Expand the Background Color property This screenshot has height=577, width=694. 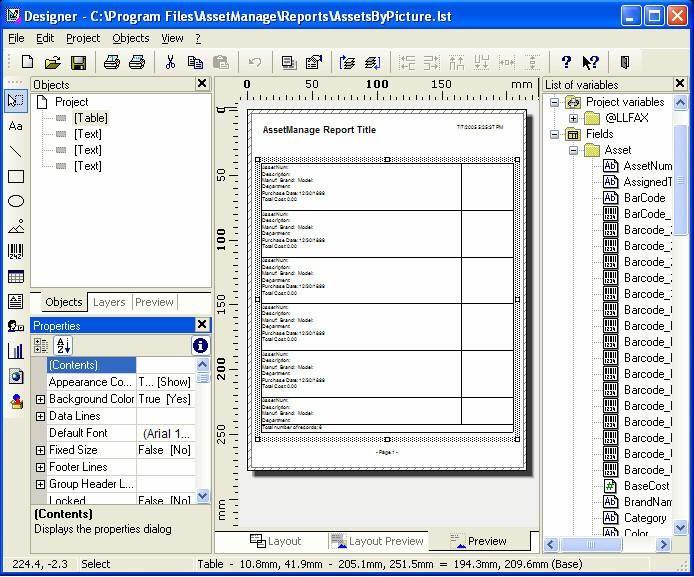click(40, 399)
